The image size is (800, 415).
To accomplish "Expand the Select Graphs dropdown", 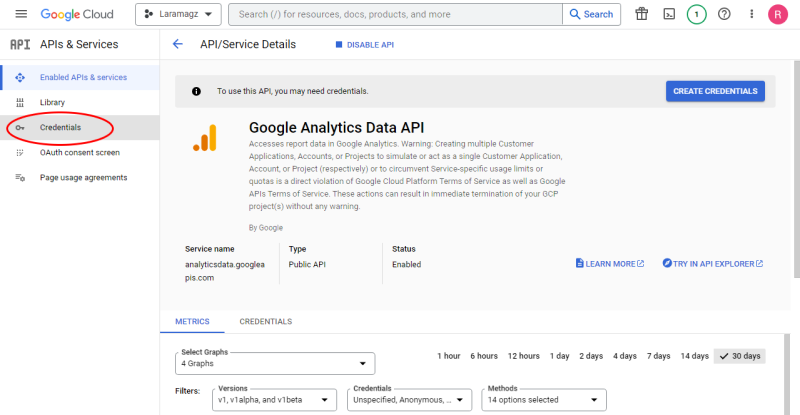I will click(275, 363).
